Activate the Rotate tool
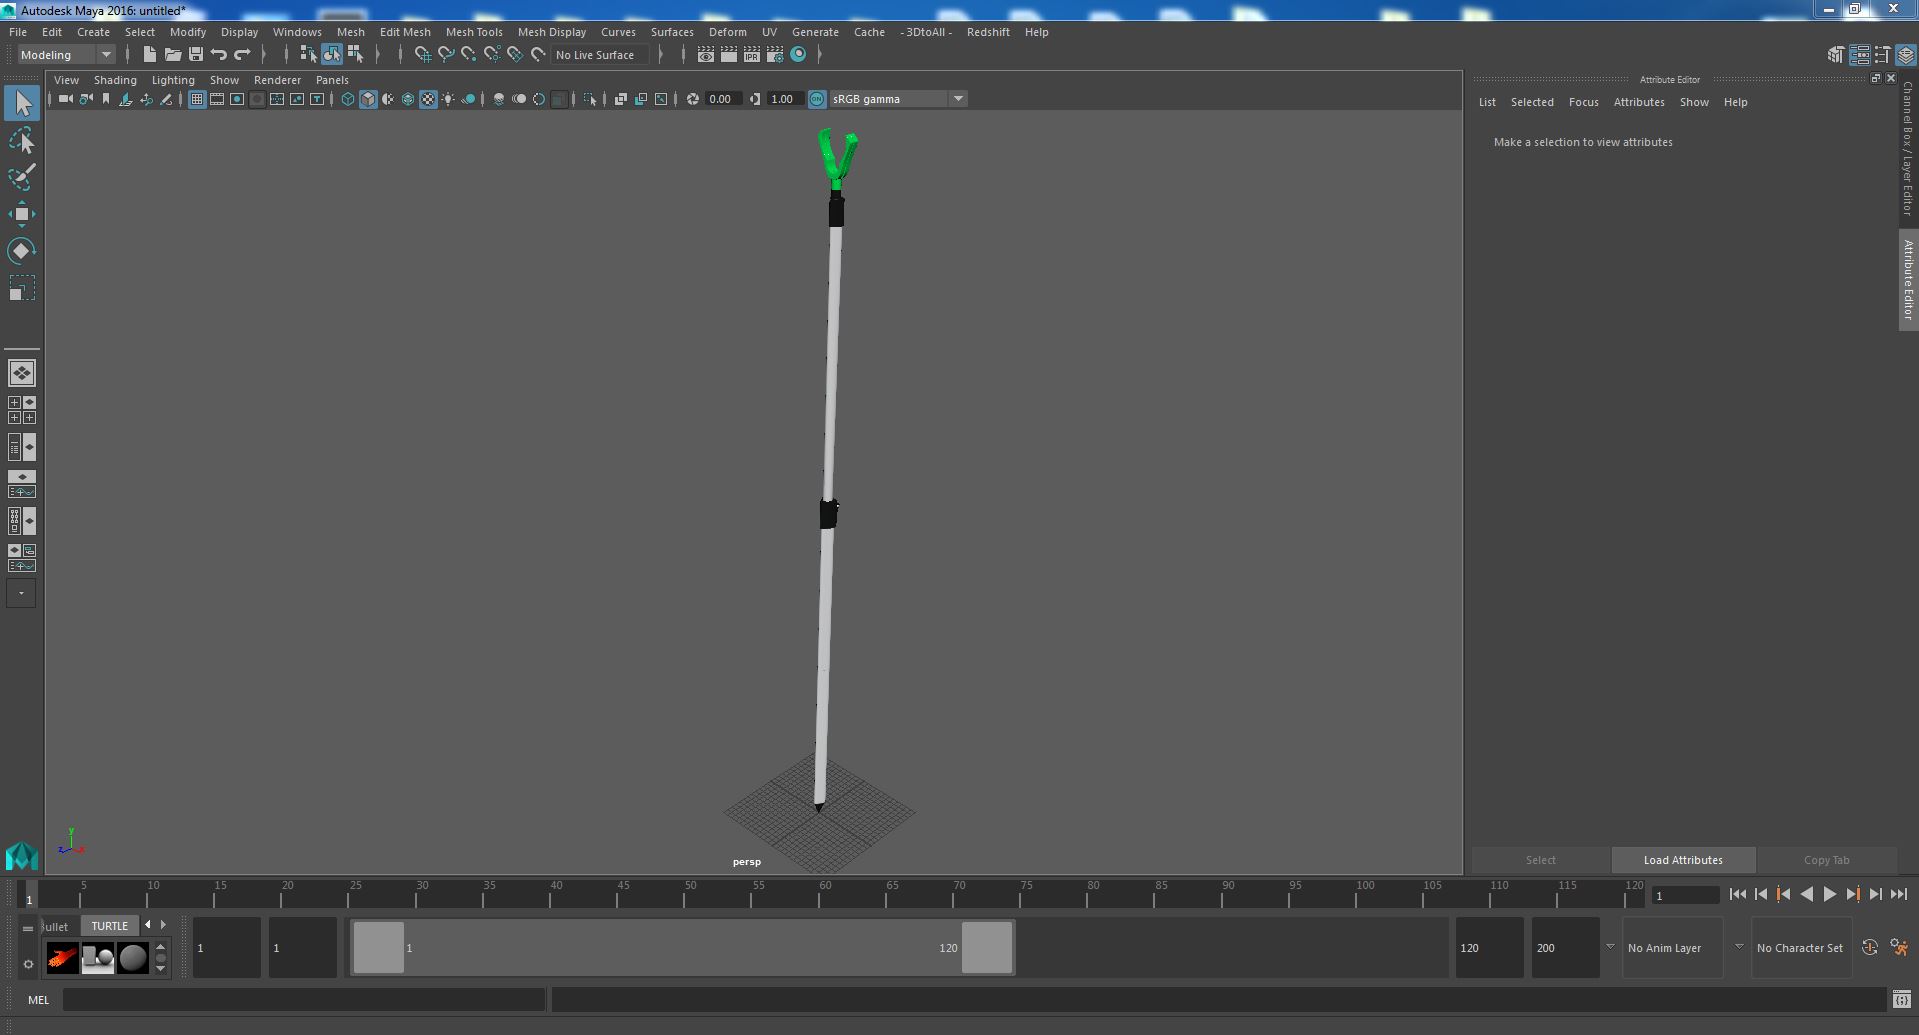 point(22,251)
